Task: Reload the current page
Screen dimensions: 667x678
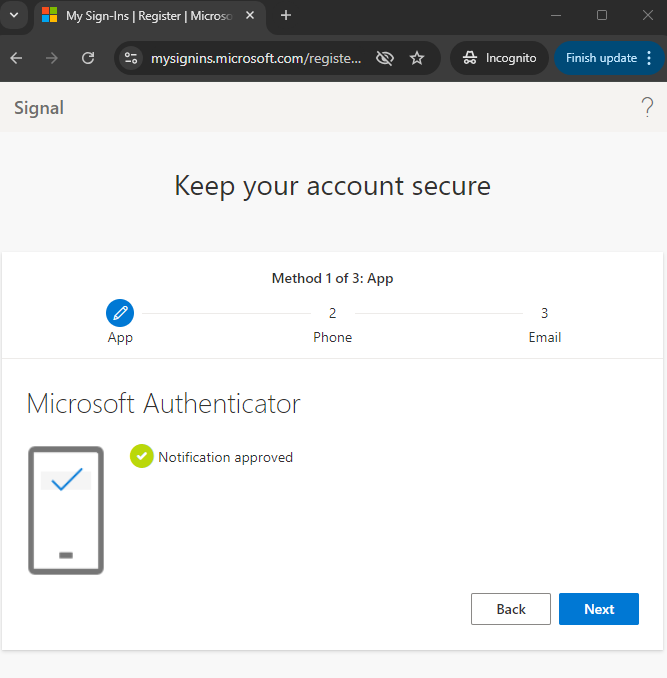Action: coord(88,58)
